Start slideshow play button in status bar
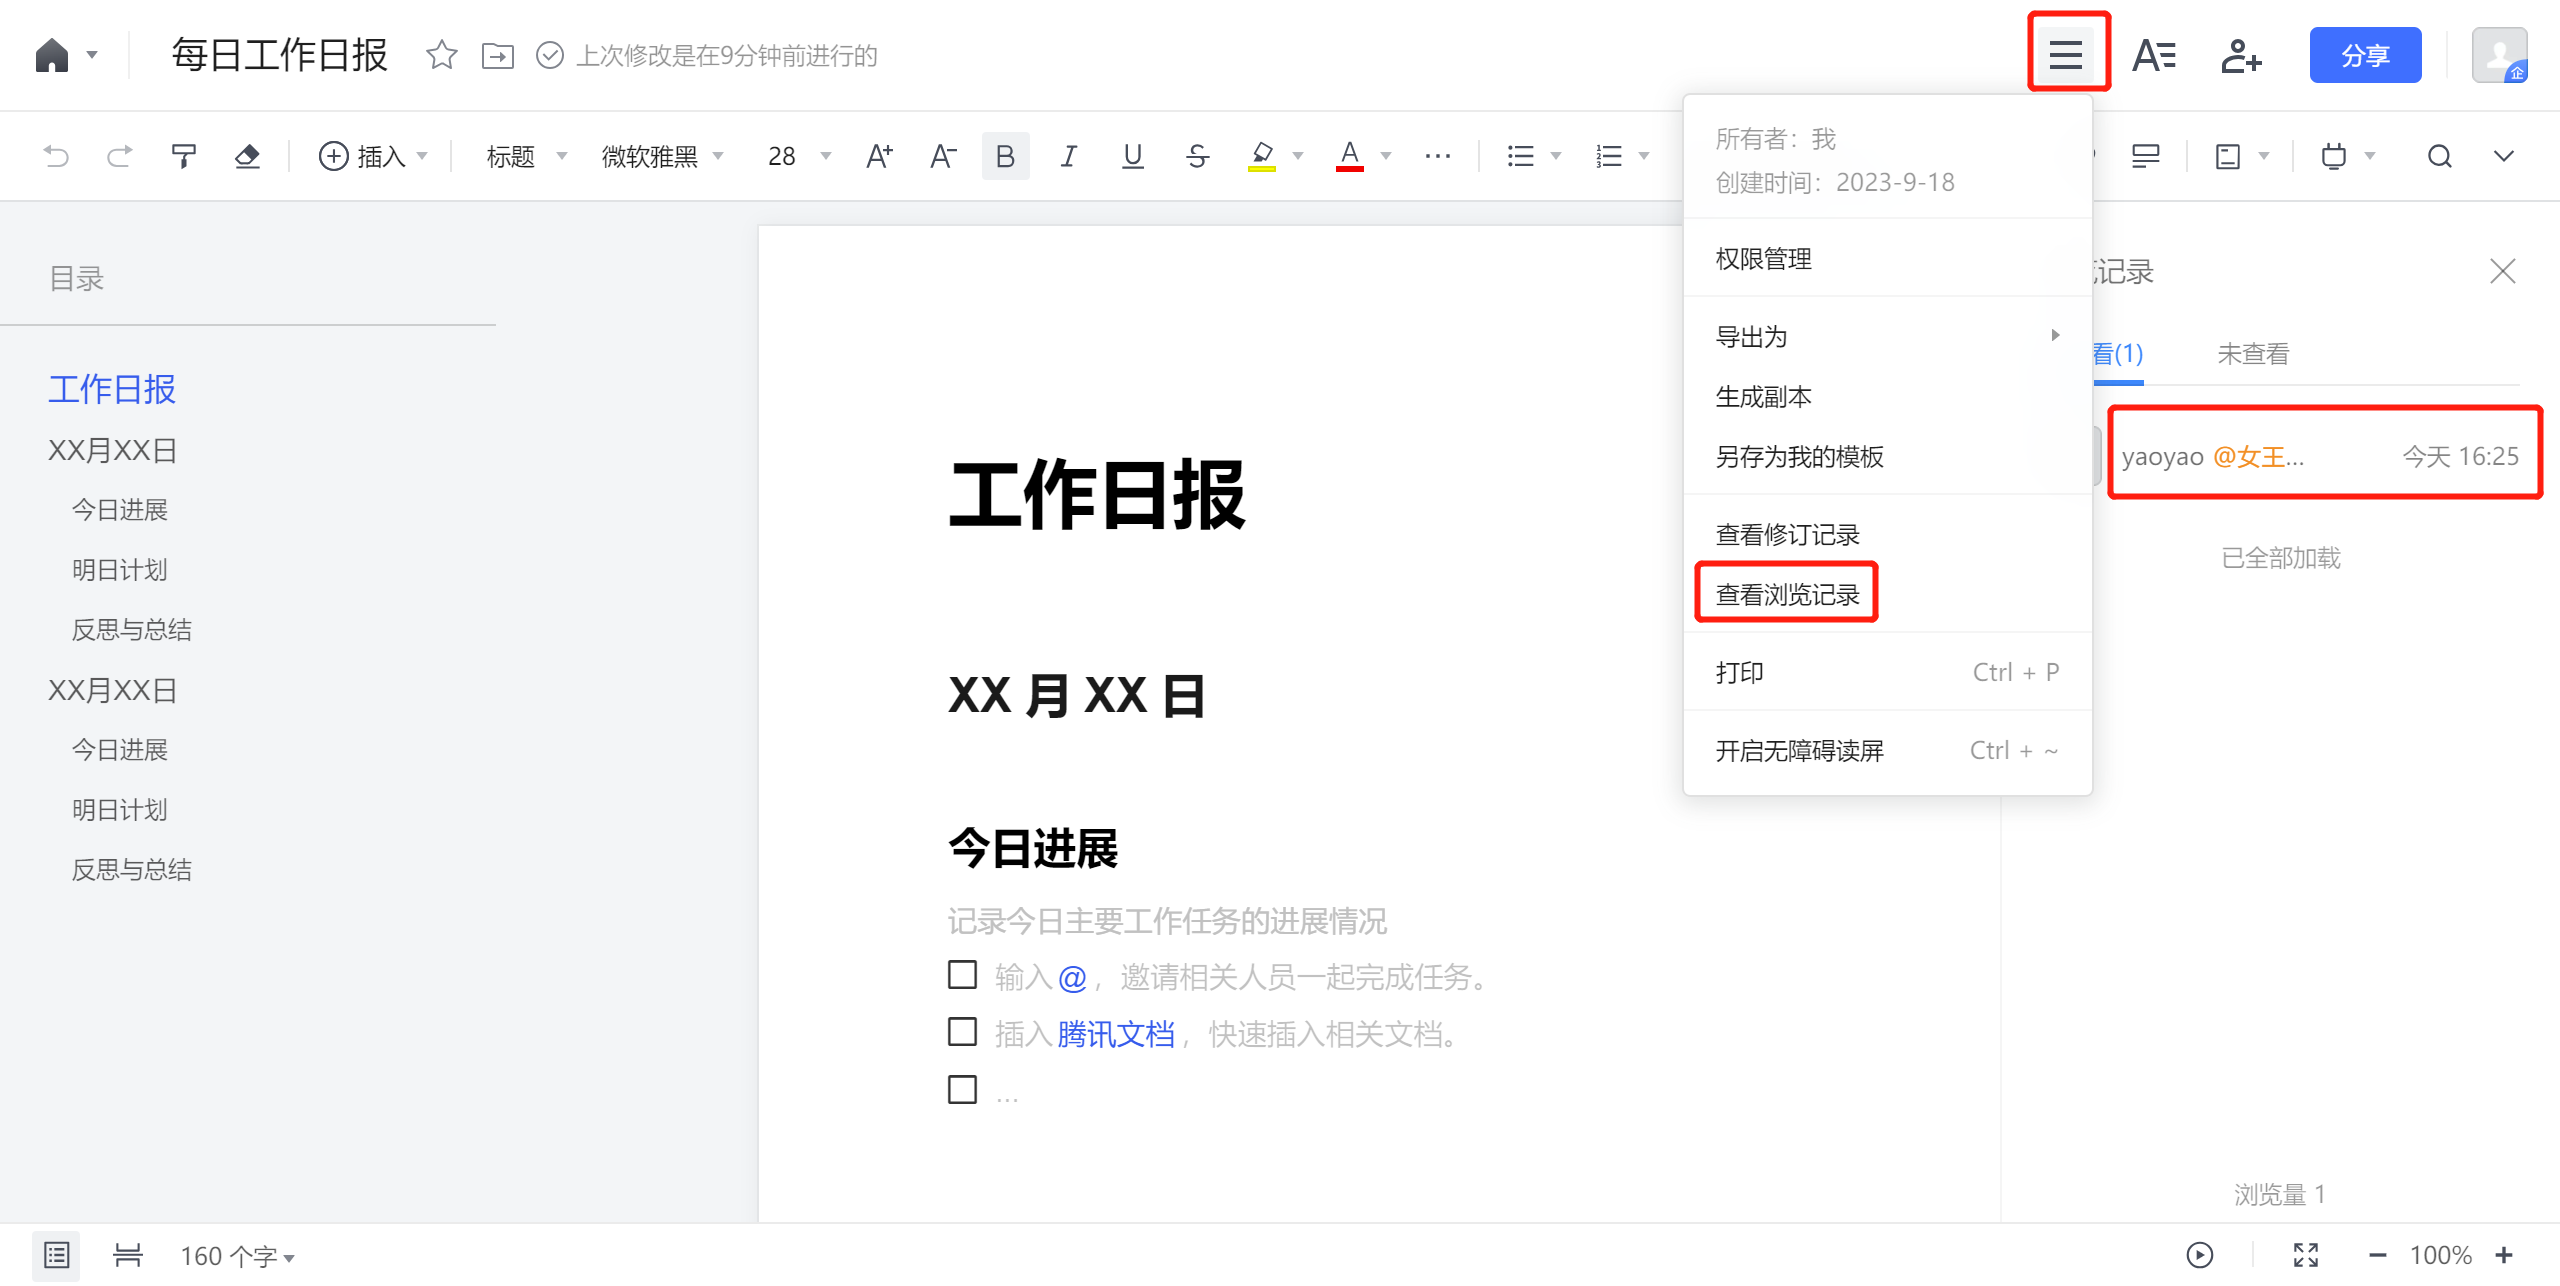The height and width of the screenshot is (1286, 2560). coord(2199,1255)
